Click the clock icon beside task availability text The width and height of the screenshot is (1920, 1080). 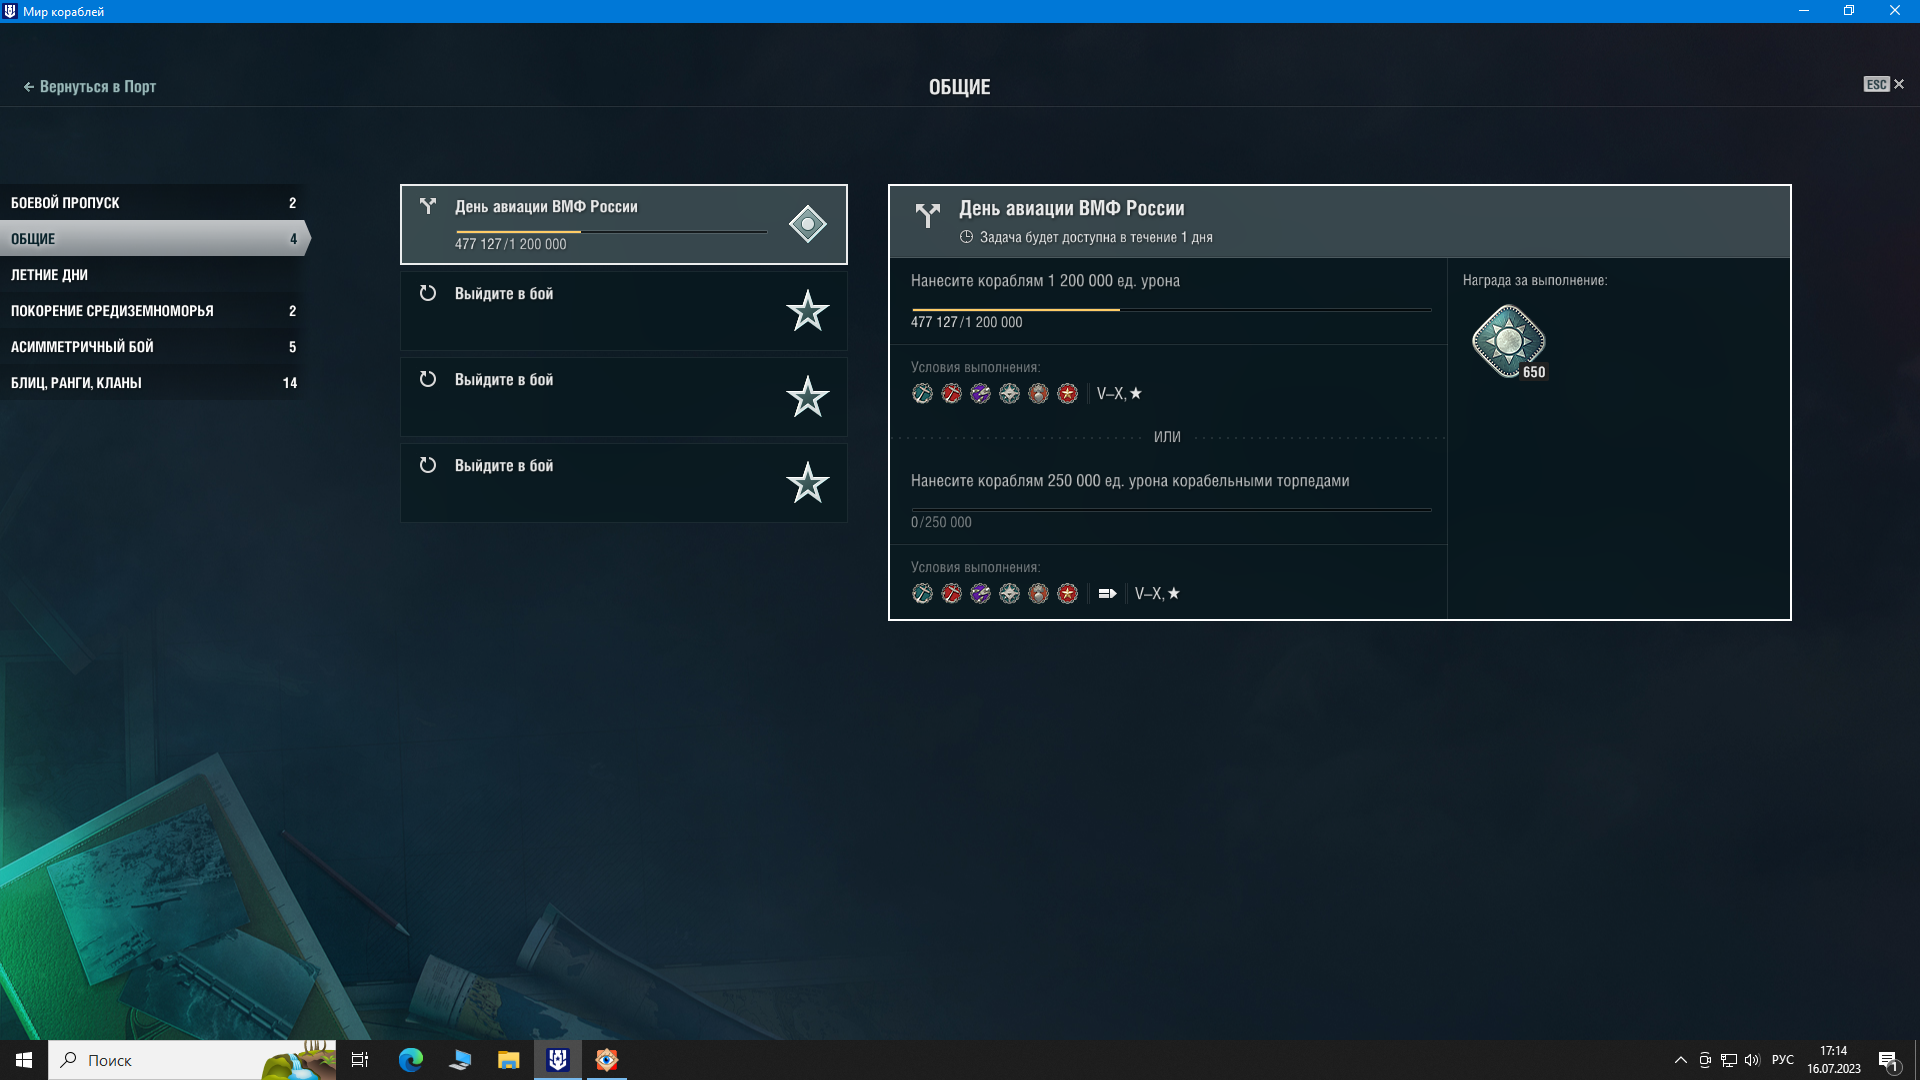tap(966, 237)
